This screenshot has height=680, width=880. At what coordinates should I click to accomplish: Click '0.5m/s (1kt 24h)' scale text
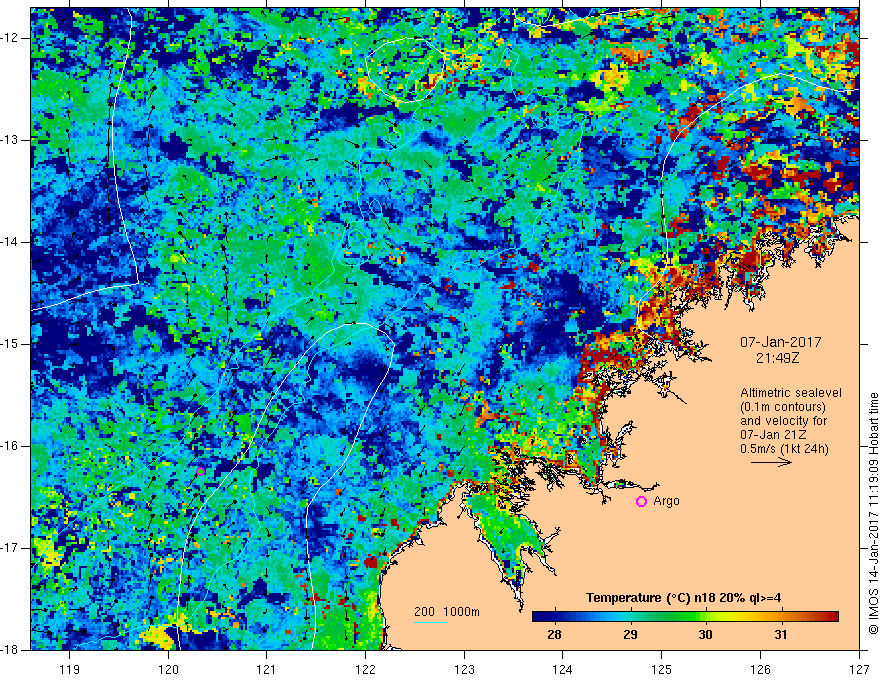click(x=784, y=449)
